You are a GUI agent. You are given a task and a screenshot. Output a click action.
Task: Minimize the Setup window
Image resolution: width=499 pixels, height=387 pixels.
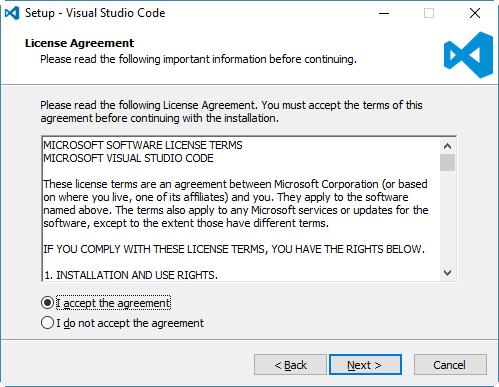(x=384, y=13)
